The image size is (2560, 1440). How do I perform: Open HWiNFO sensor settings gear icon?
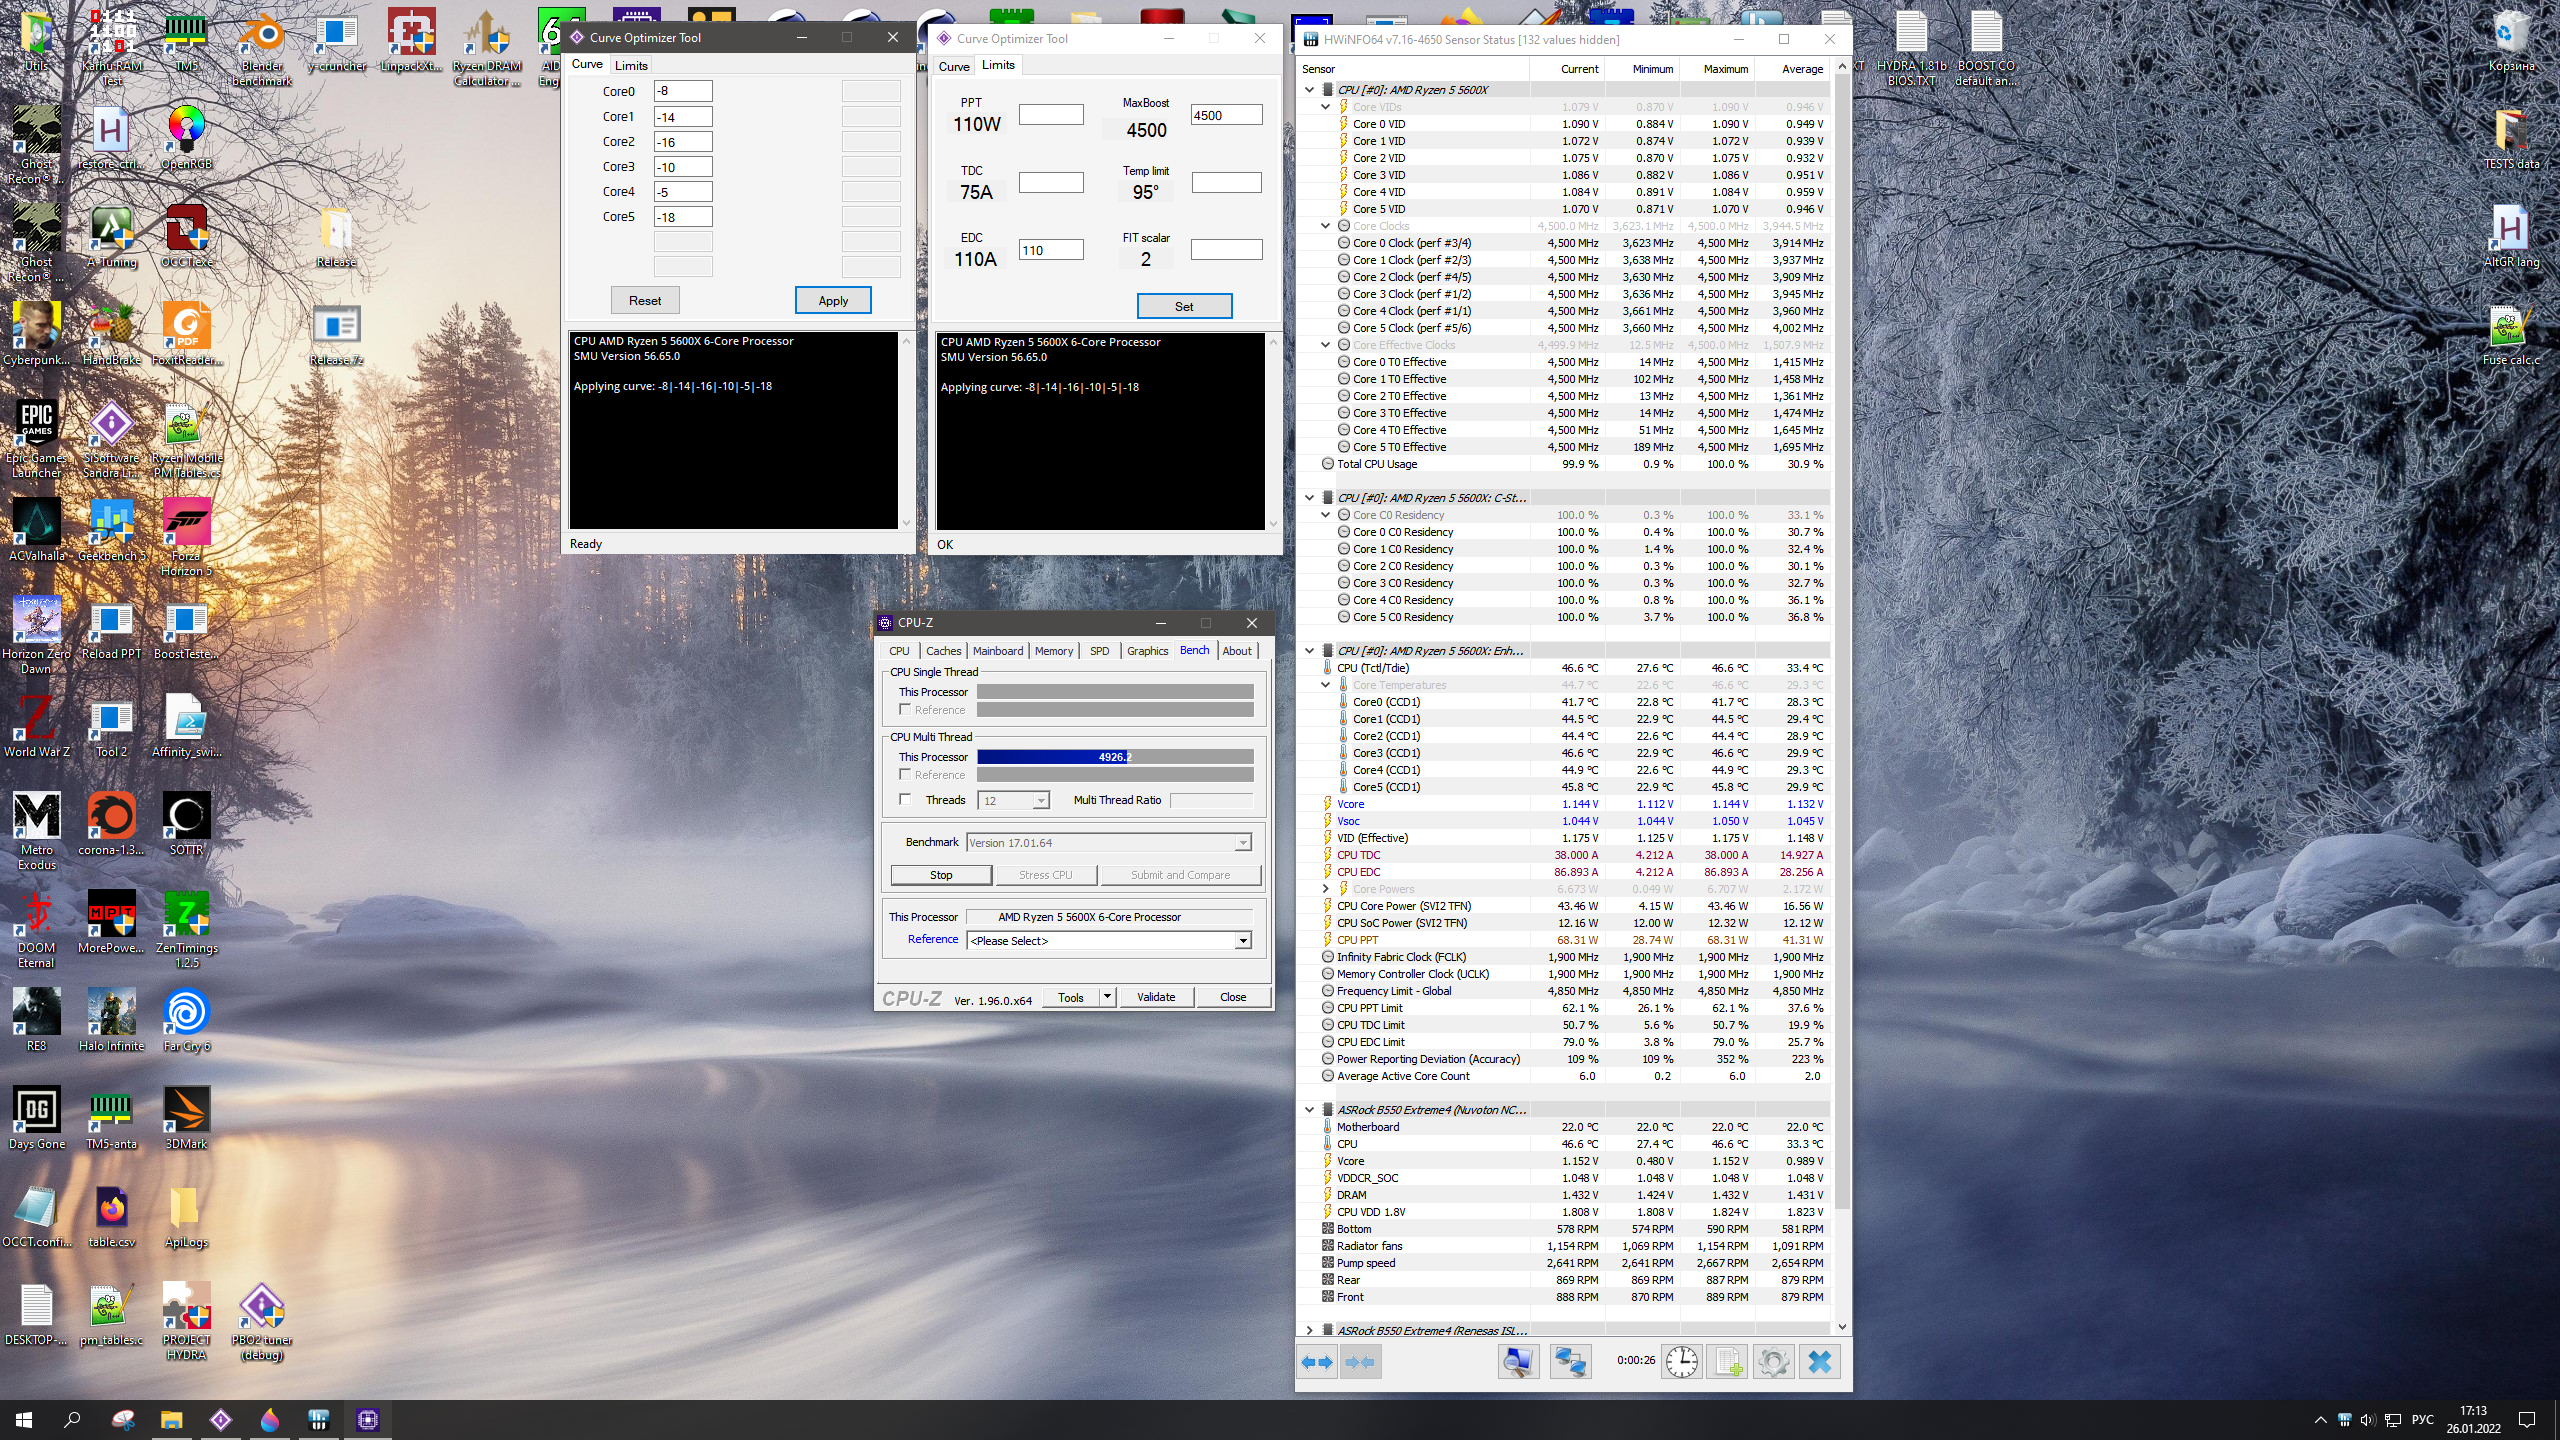coord(1773,1362)
